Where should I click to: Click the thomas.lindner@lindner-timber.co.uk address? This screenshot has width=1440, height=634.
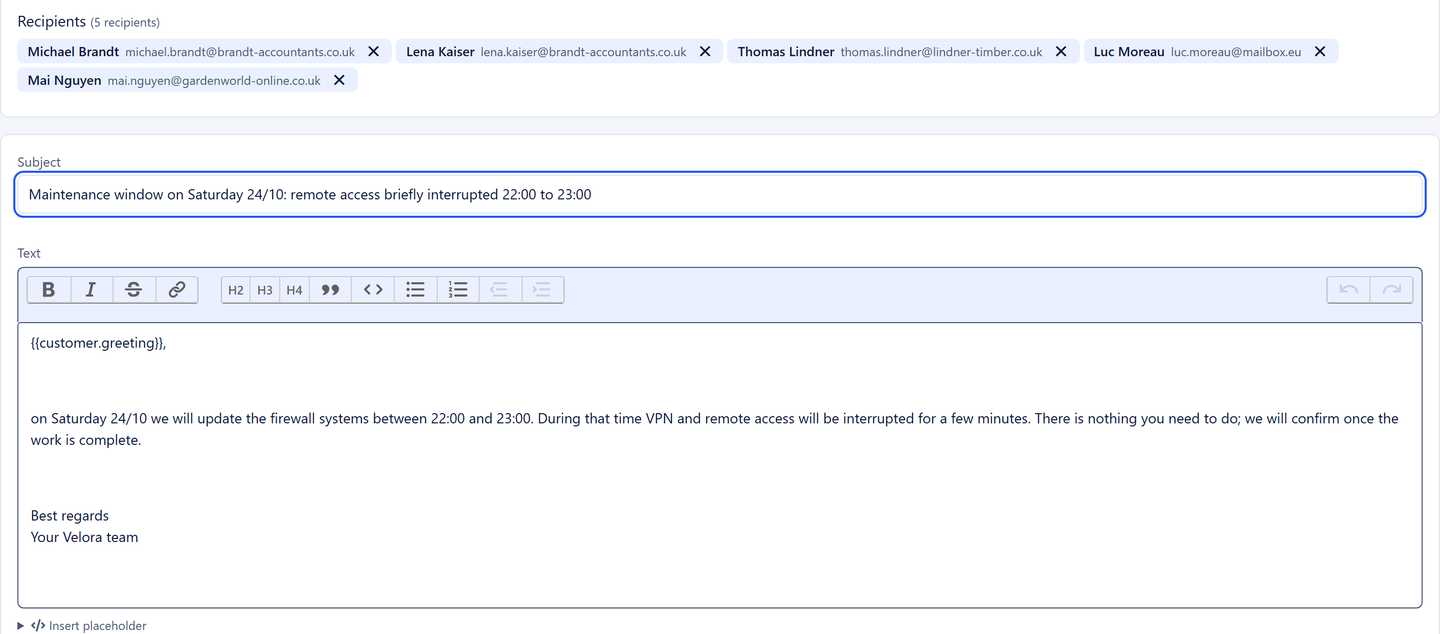click(942, 52)
